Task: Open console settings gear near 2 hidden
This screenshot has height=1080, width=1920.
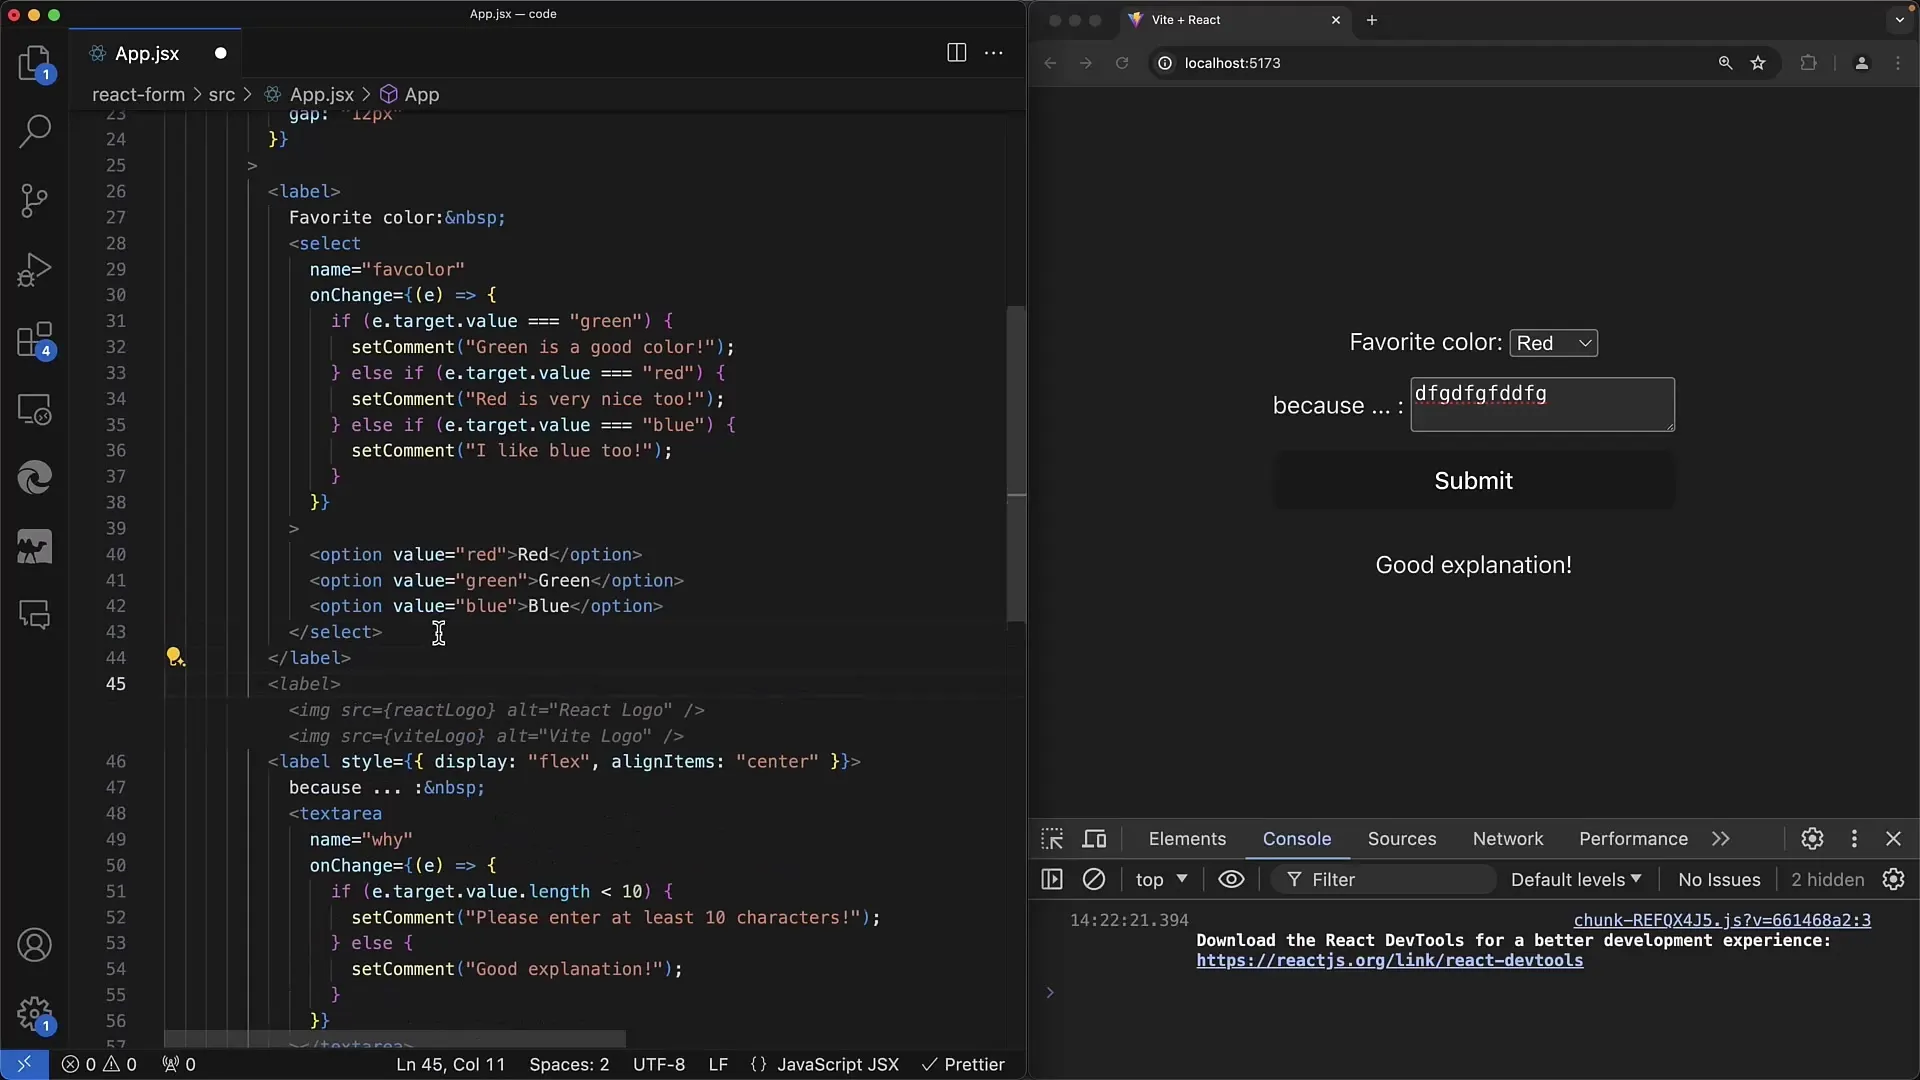Action: pyautogui.click(x=1893, y=879)
